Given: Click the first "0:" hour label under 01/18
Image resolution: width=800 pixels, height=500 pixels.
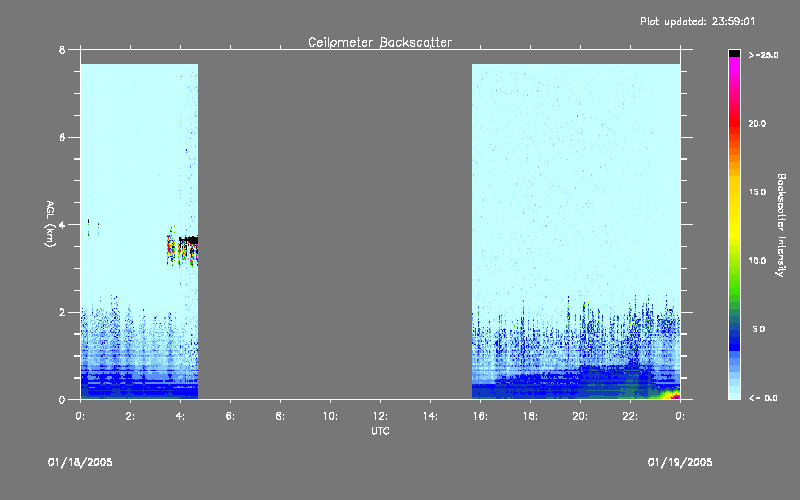Looking at the screenshot, I should pos(81,416).
